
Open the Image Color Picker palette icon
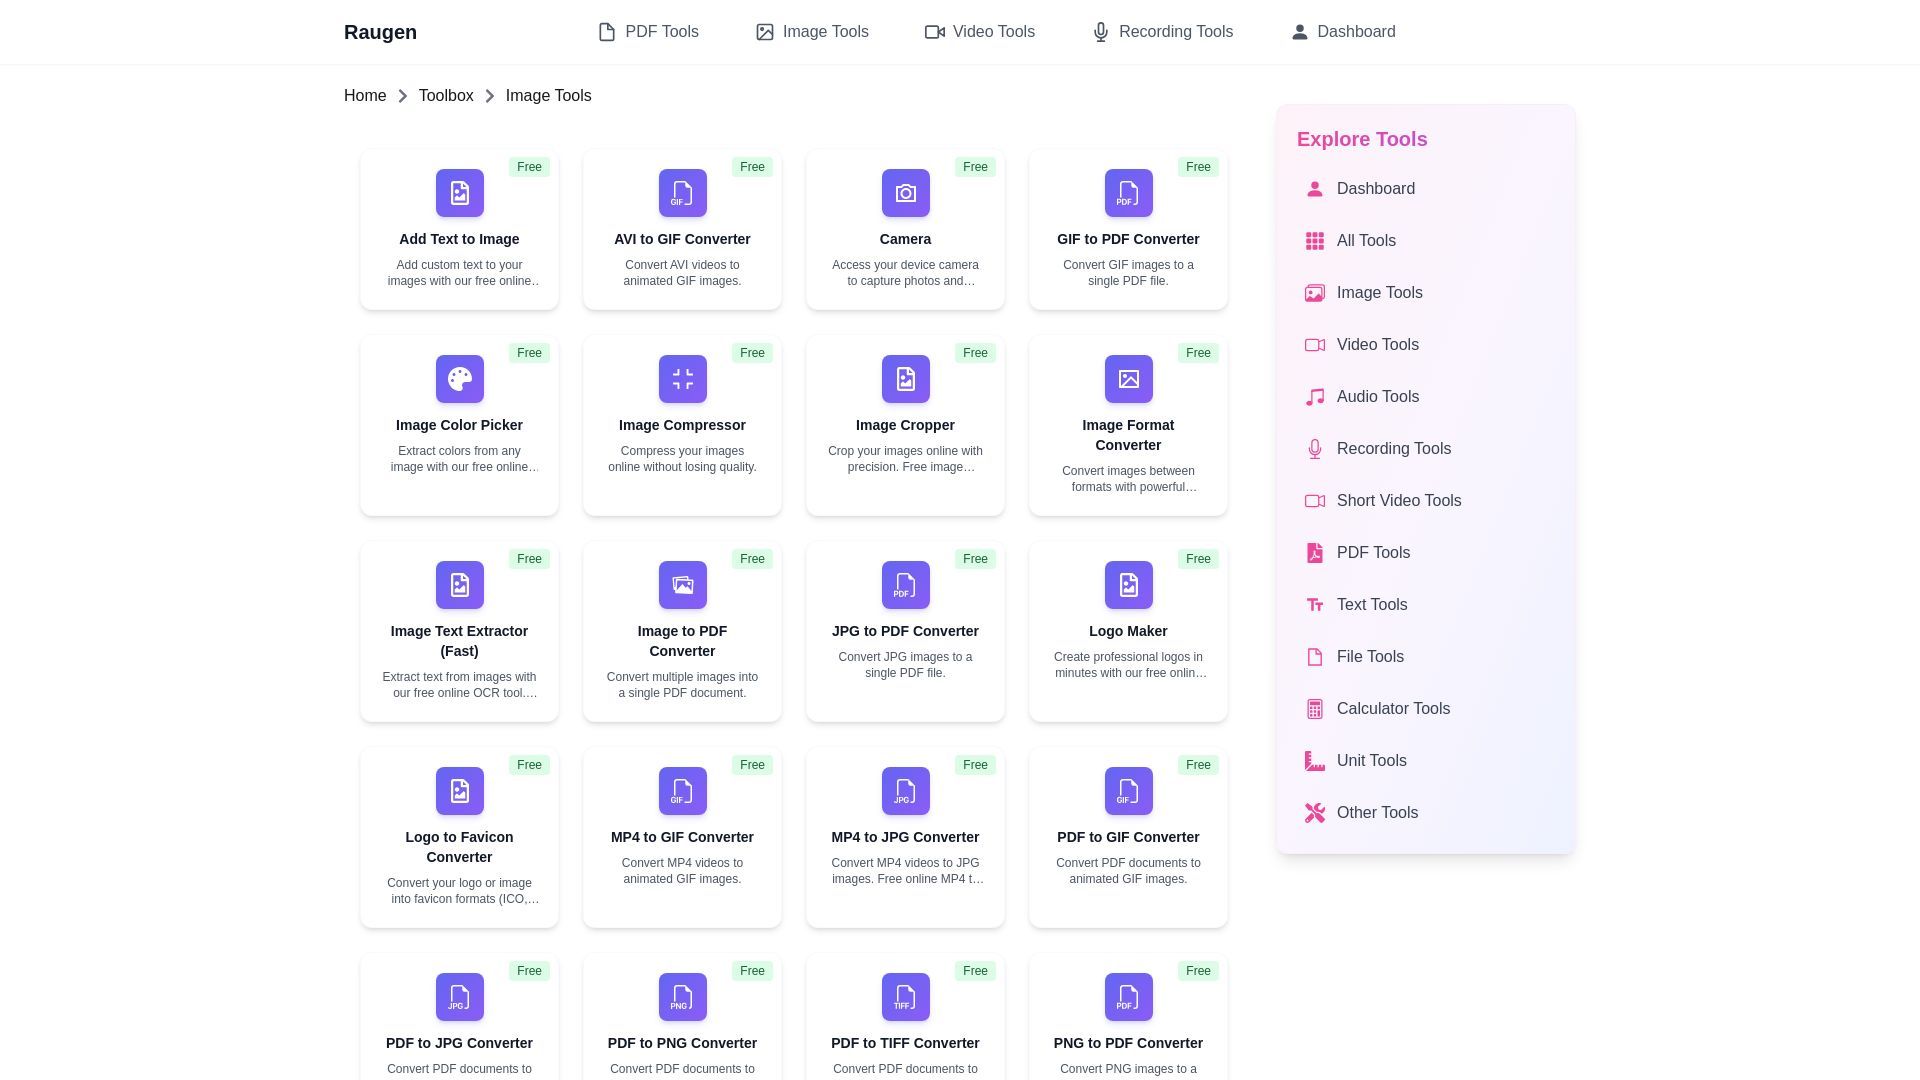click(459, 379)
